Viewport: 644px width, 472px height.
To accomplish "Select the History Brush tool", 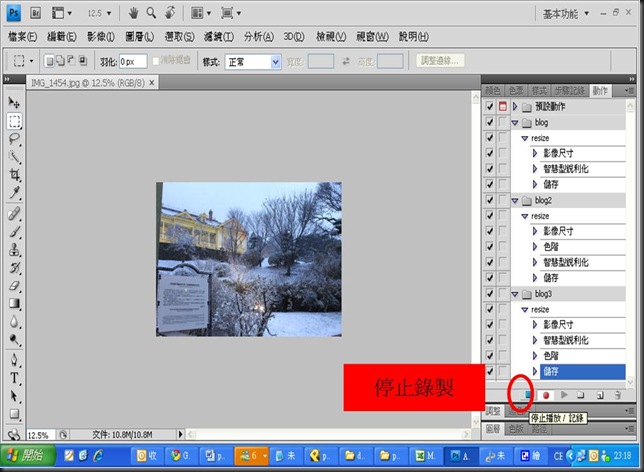I will [x=14, y=268].
